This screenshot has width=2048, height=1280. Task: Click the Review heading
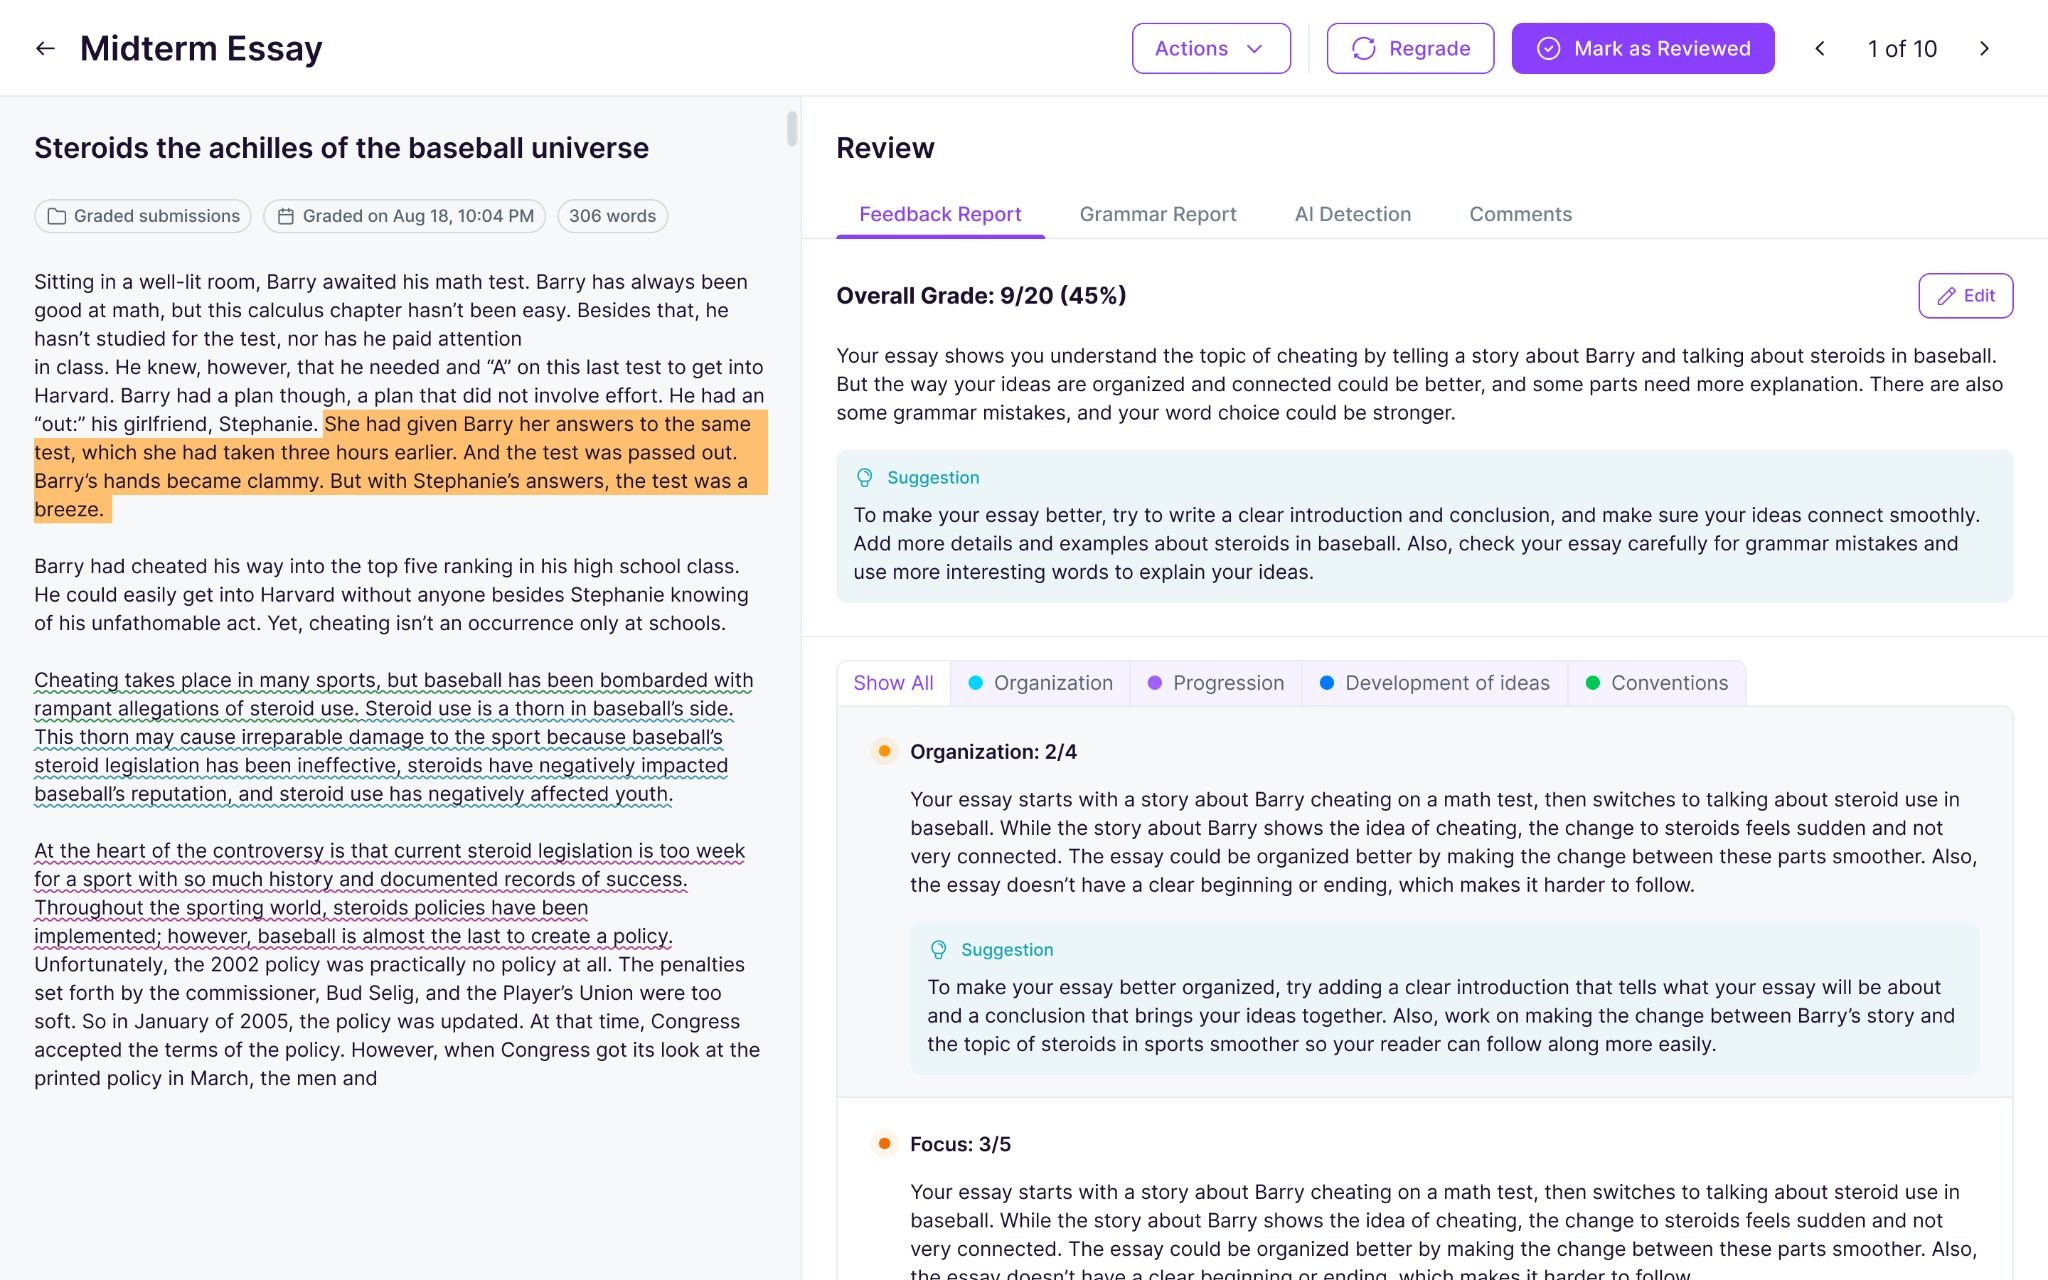885,148
